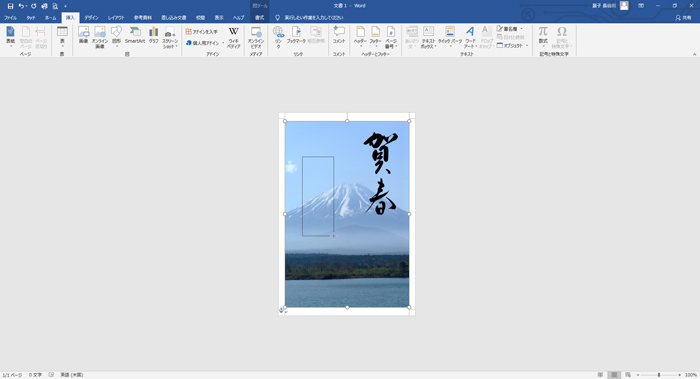700x379 pixels.
Task: Insert a SmartArt graphic
Action: pos(135,35)
